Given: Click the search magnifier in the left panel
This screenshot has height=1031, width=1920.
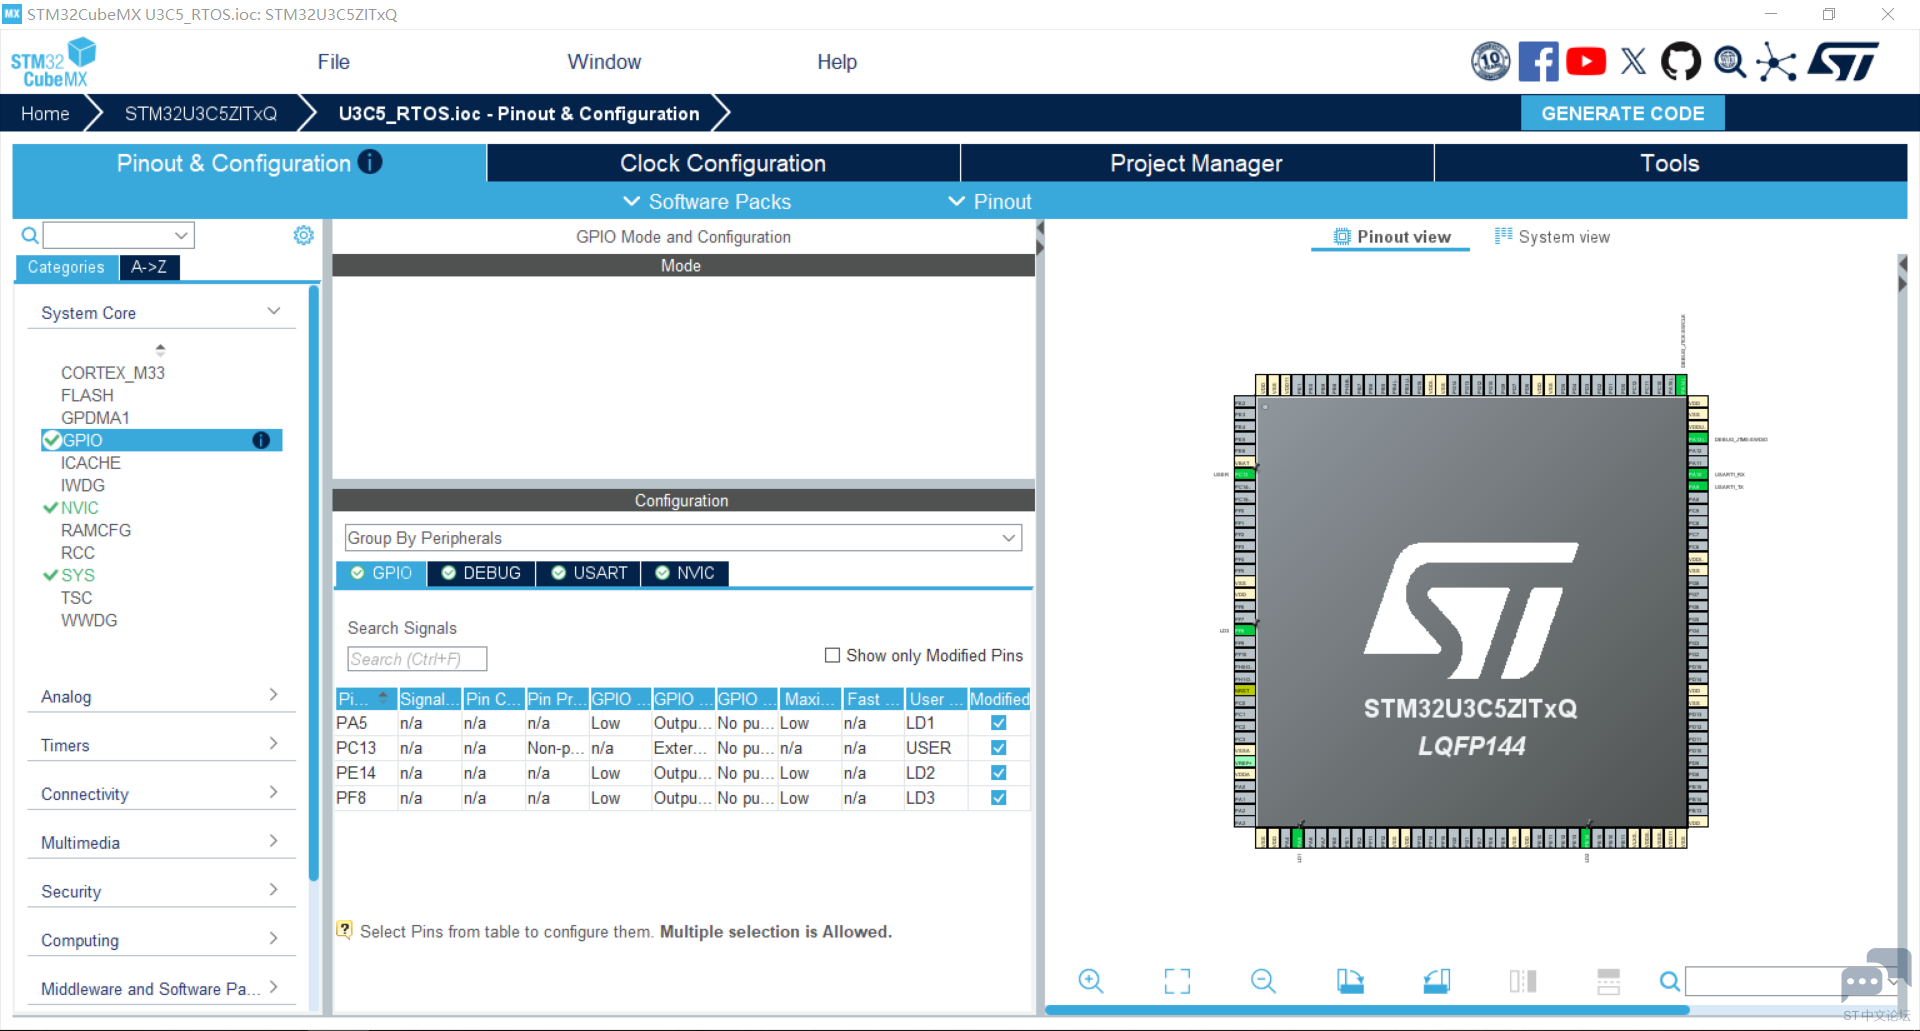Looking at the screenshot, I should (x=30, y=235).
